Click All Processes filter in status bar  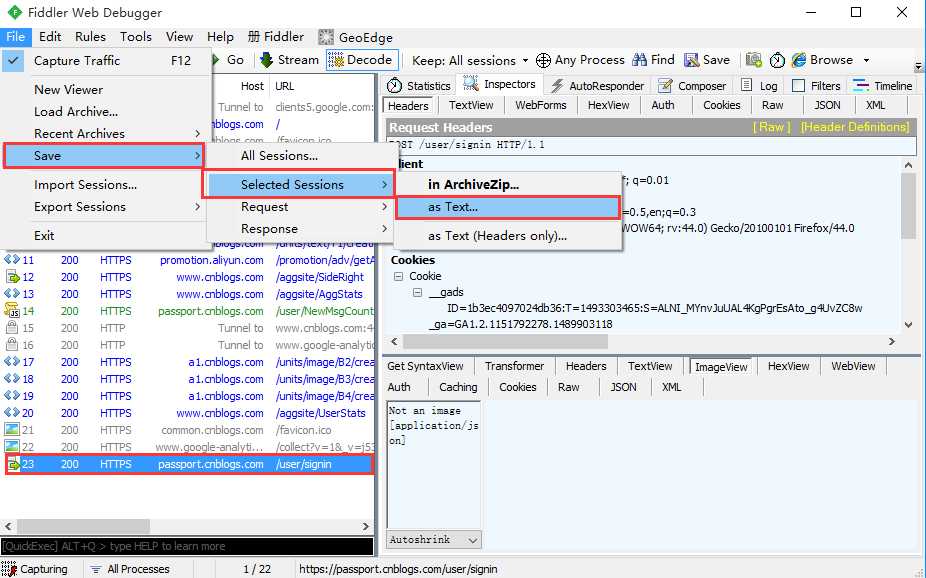click(x=130, y=569)
